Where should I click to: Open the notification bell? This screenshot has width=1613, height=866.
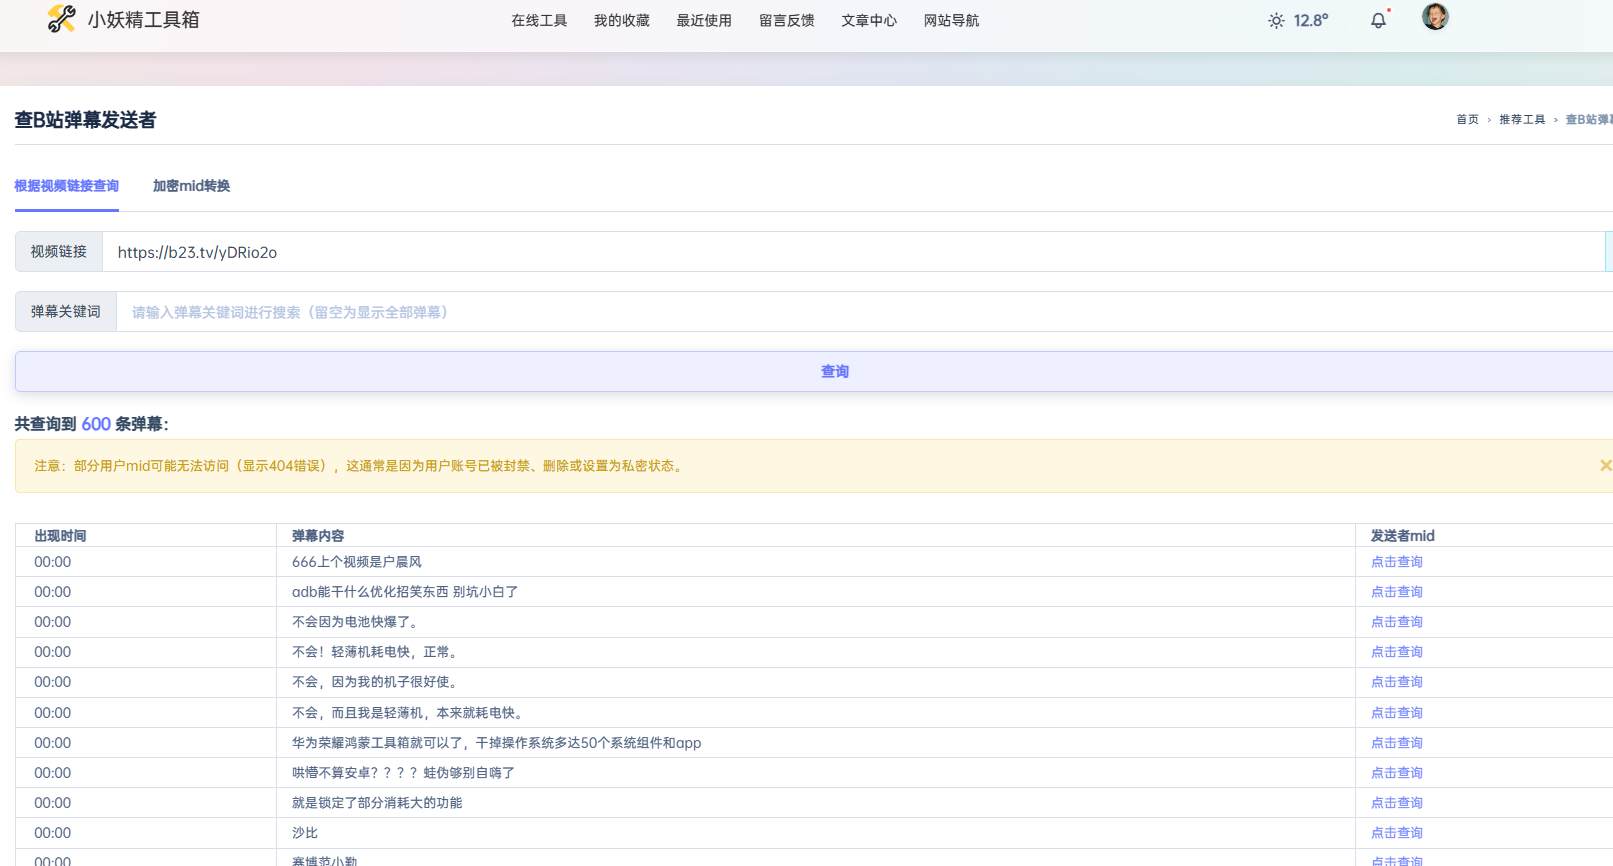click(1378, 20)
